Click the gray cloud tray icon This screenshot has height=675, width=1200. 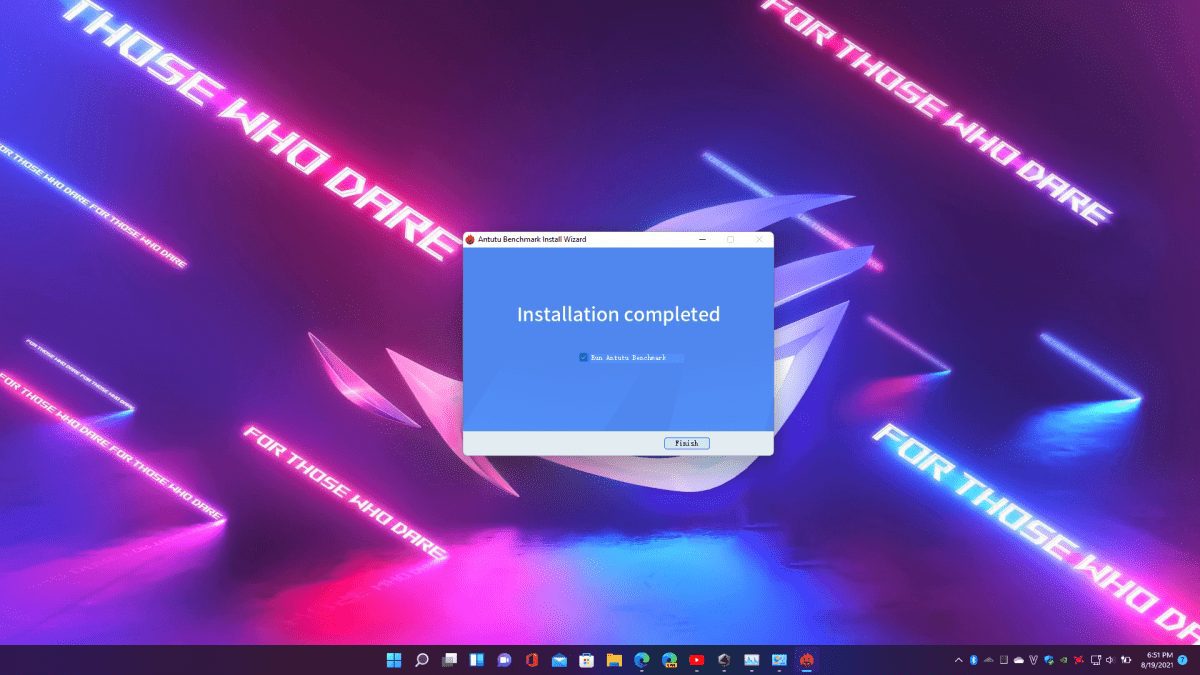coord(988,660)
